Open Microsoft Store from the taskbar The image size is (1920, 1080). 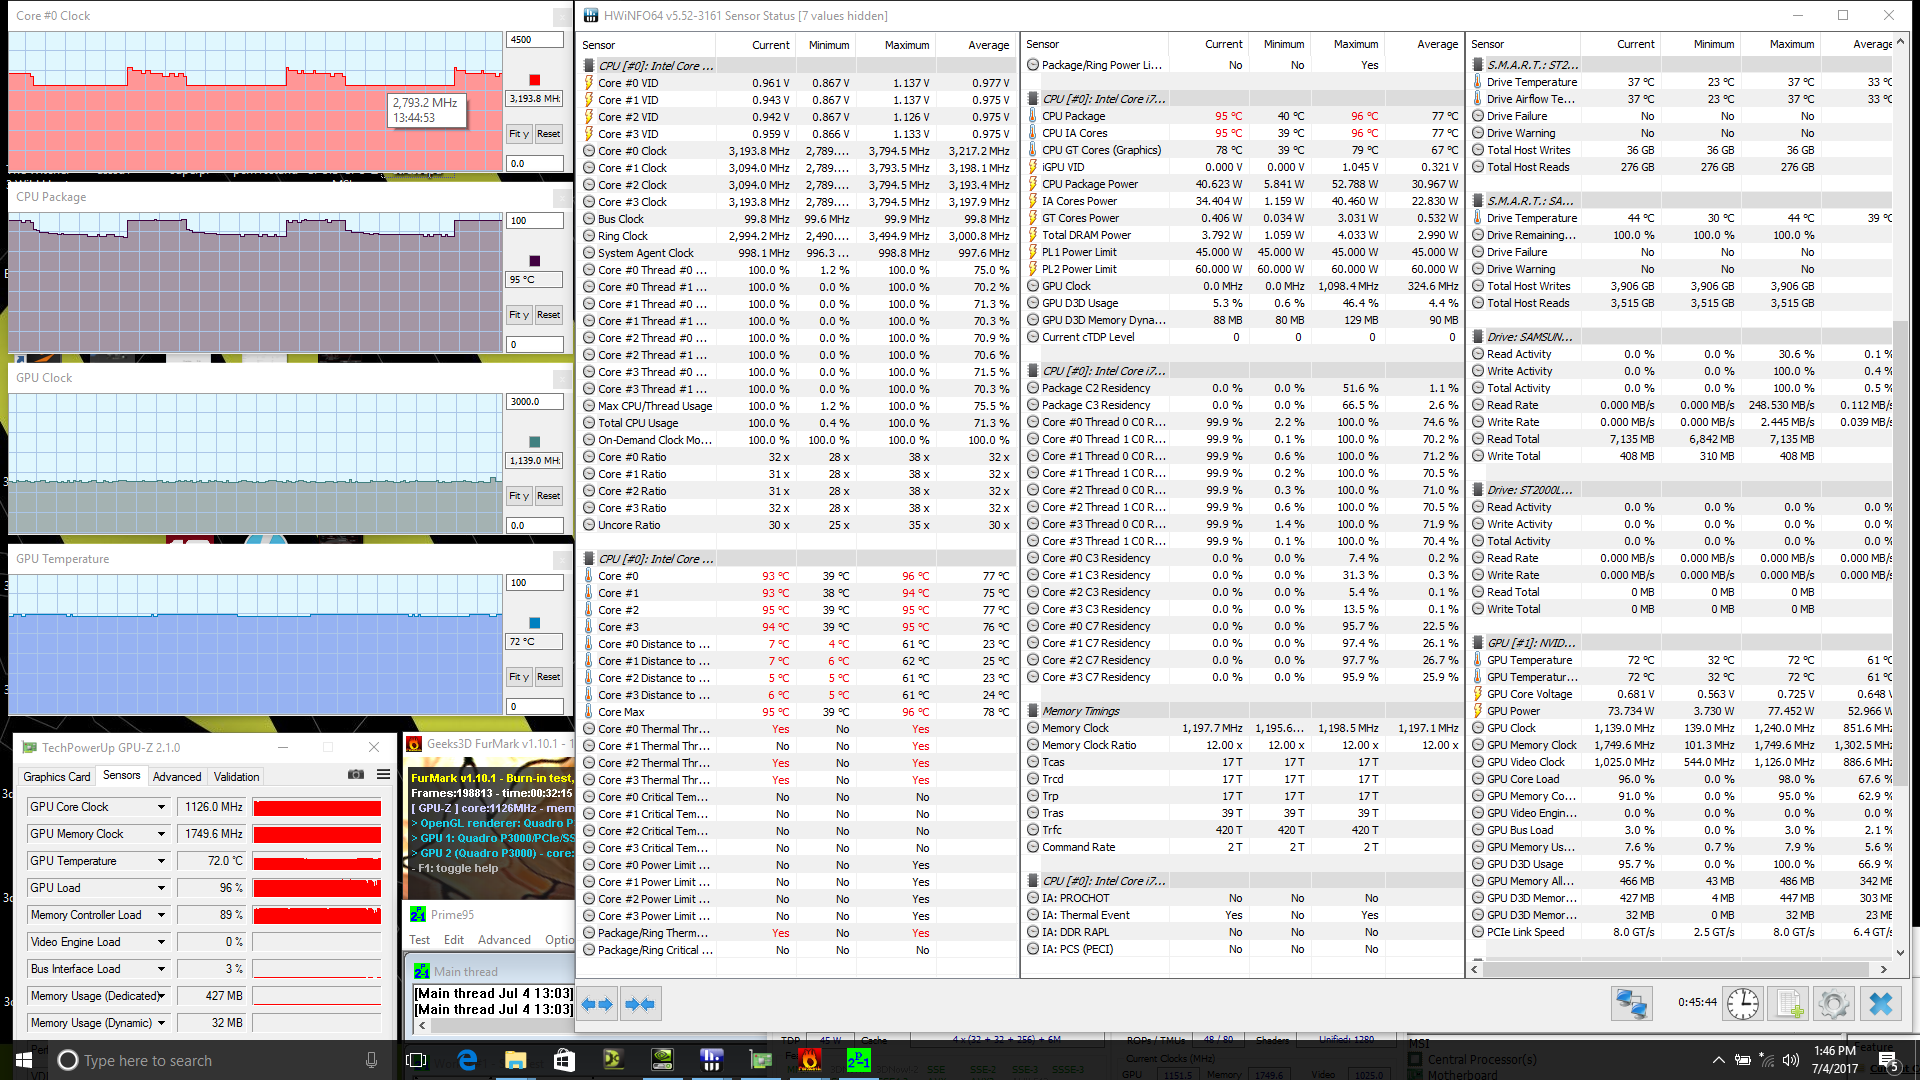[x=564, y=1060]
